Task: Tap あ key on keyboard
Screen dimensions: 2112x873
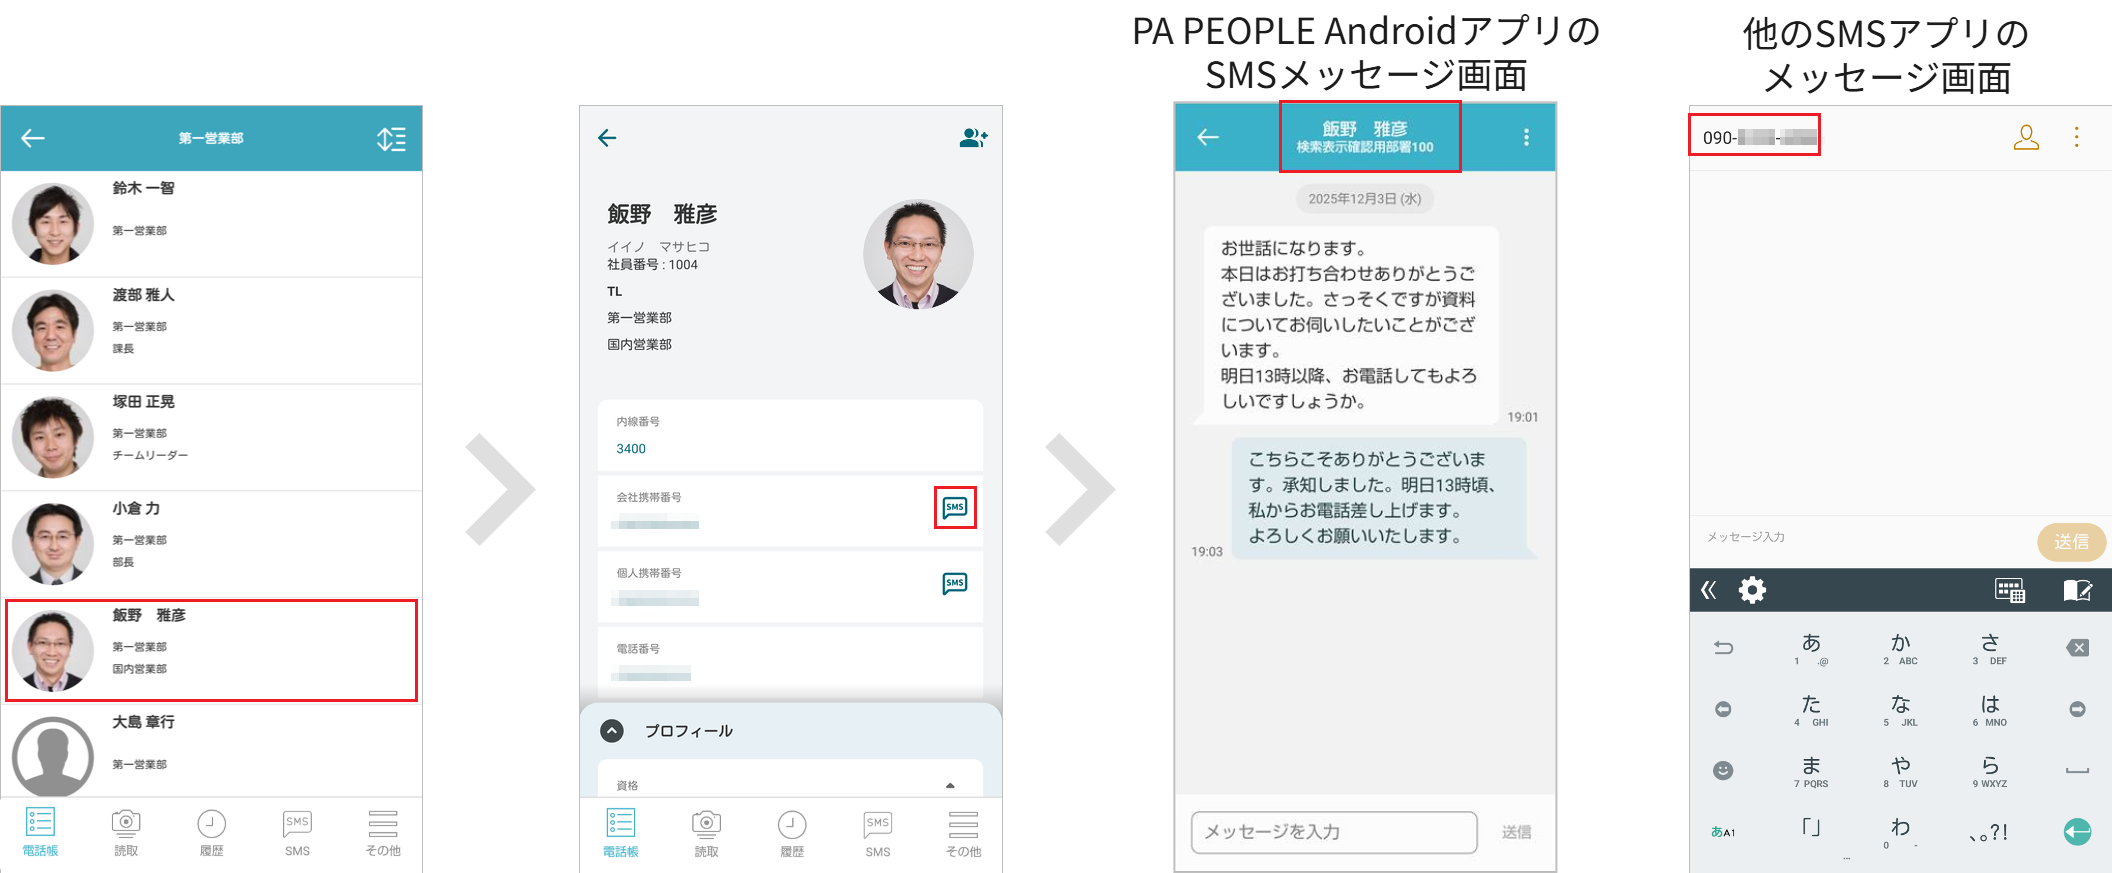Action: tap(1811, 648)
